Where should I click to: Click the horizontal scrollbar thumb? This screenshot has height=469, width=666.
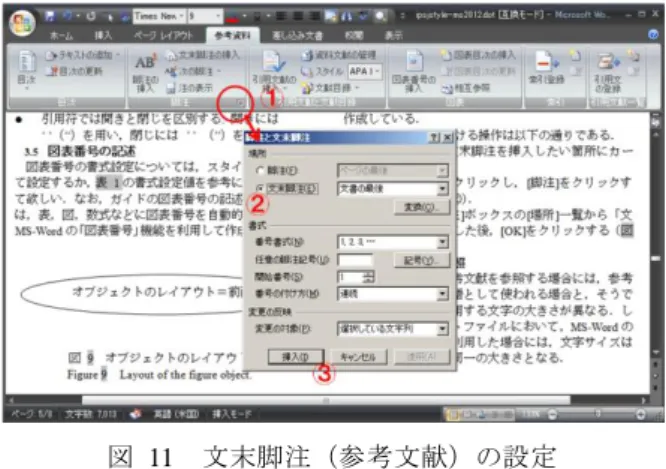pos(326,400)
